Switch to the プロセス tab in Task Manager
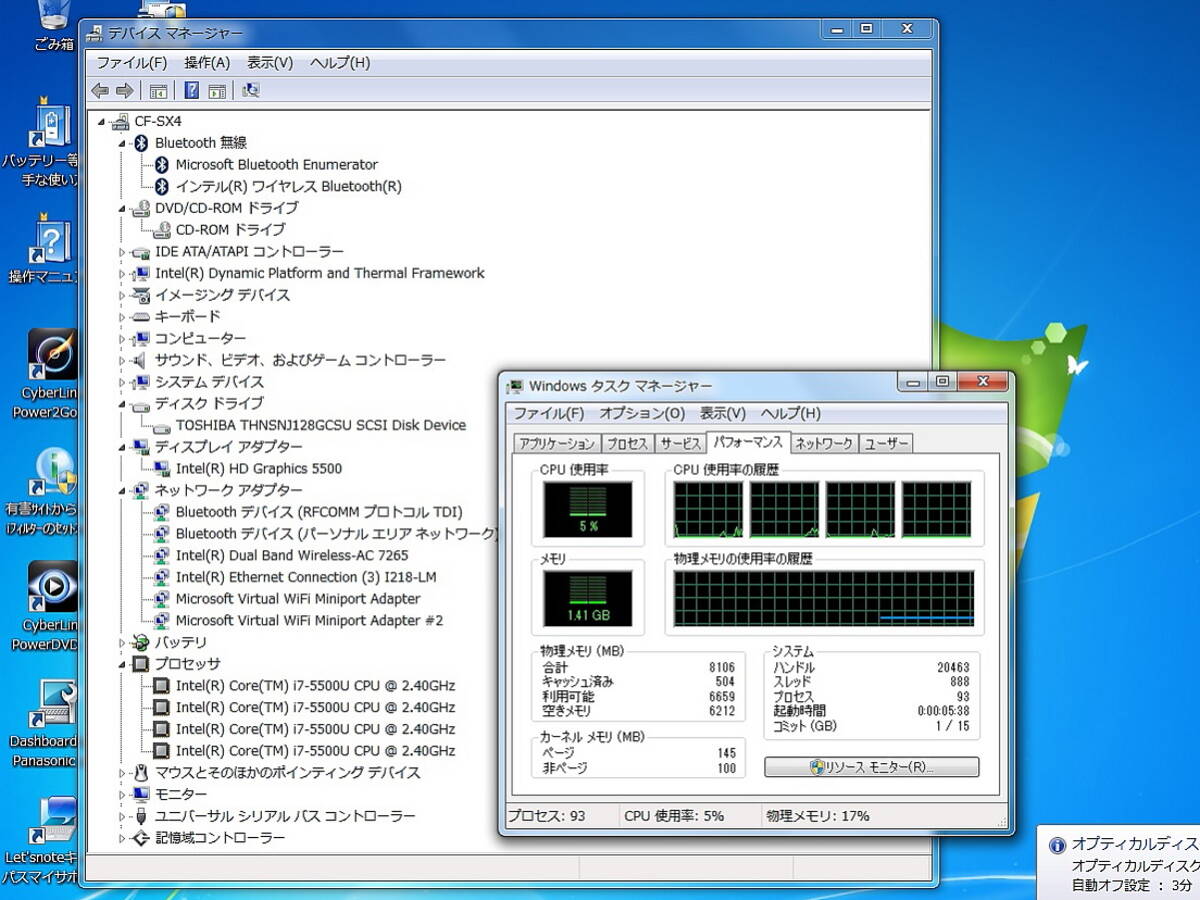This screenshot has height=900, width=1200. (x=627, y=443)
